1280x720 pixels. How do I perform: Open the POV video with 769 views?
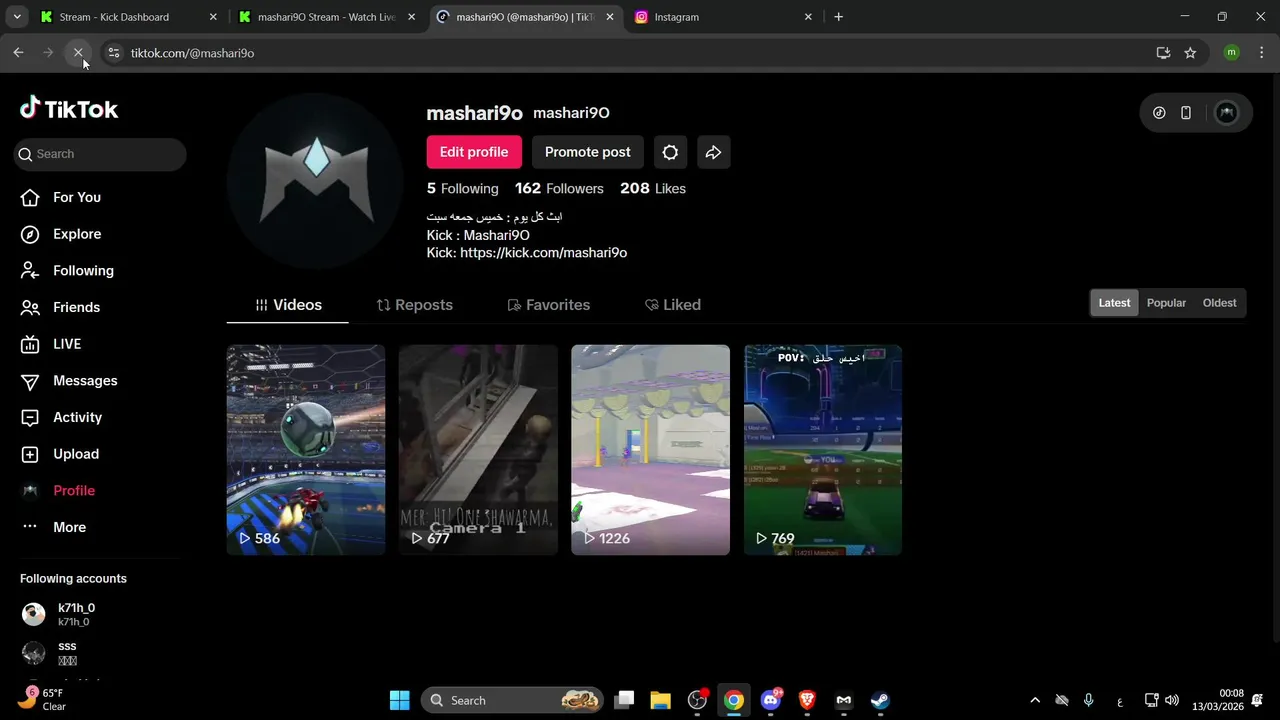pyautogui.click(x=823, y=450)
